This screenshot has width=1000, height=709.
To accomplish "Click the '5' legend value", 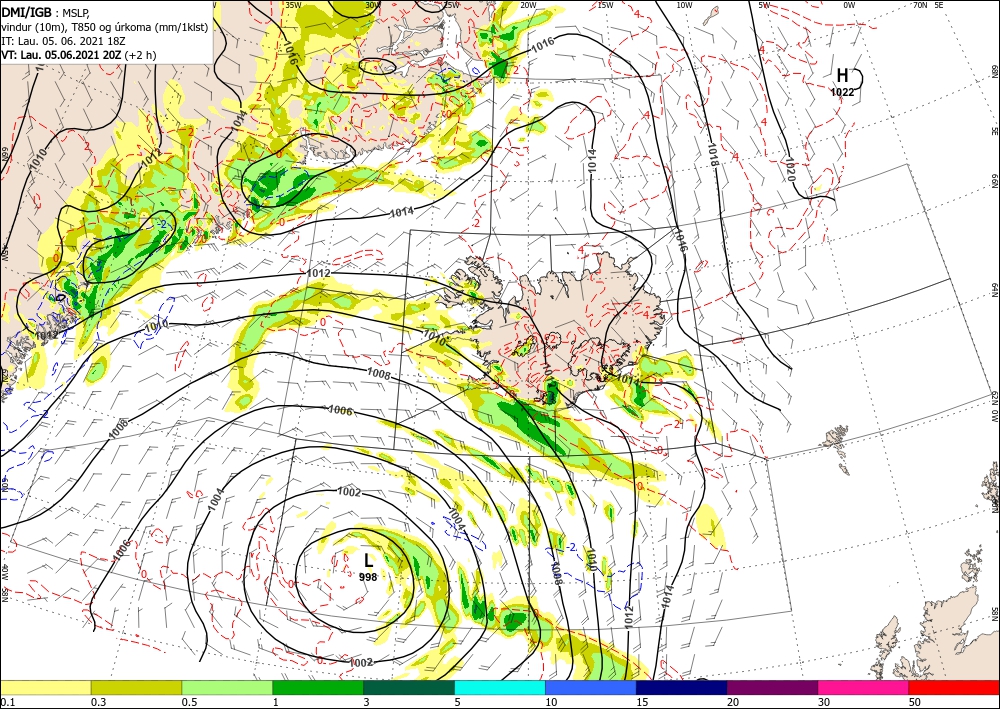I will pos(458,702).
